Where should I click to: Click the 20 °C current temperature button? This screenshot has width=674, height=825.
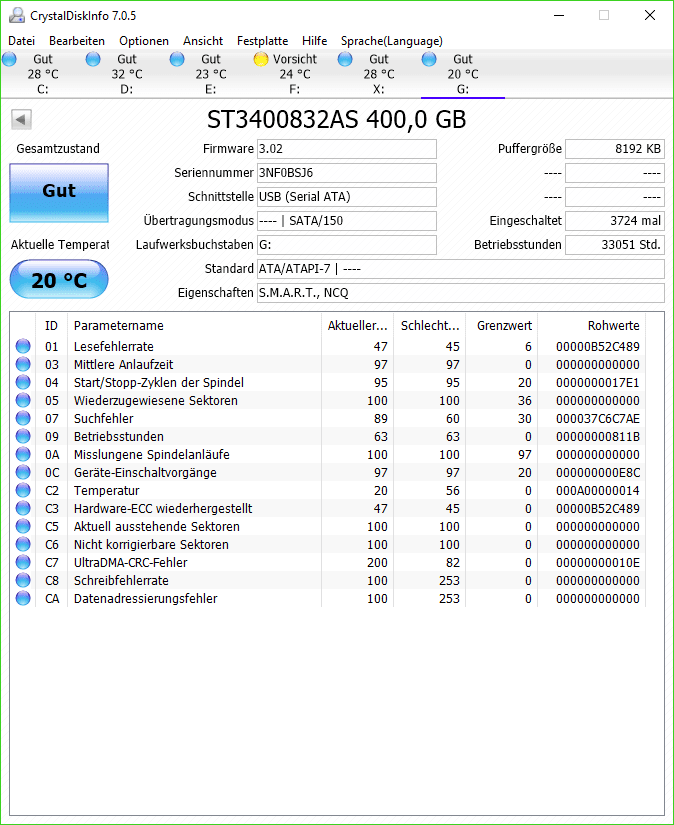tap(59, 279)
